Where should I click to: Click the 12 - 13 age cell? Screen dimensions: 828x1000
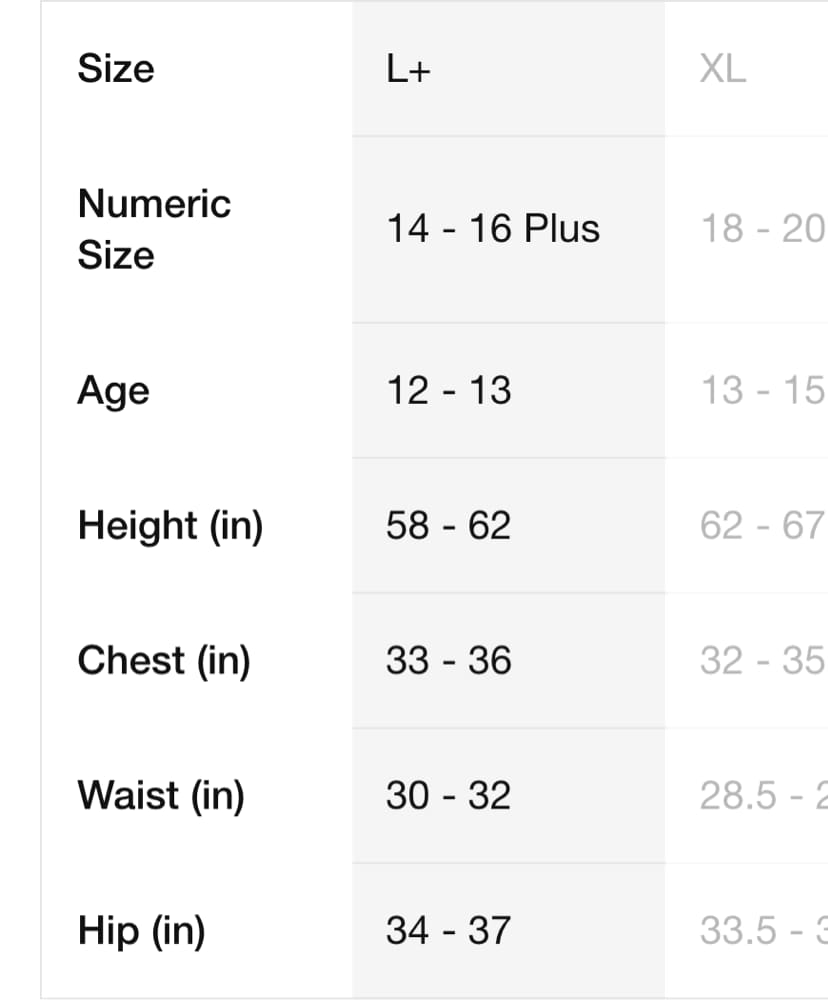(448, 391)
